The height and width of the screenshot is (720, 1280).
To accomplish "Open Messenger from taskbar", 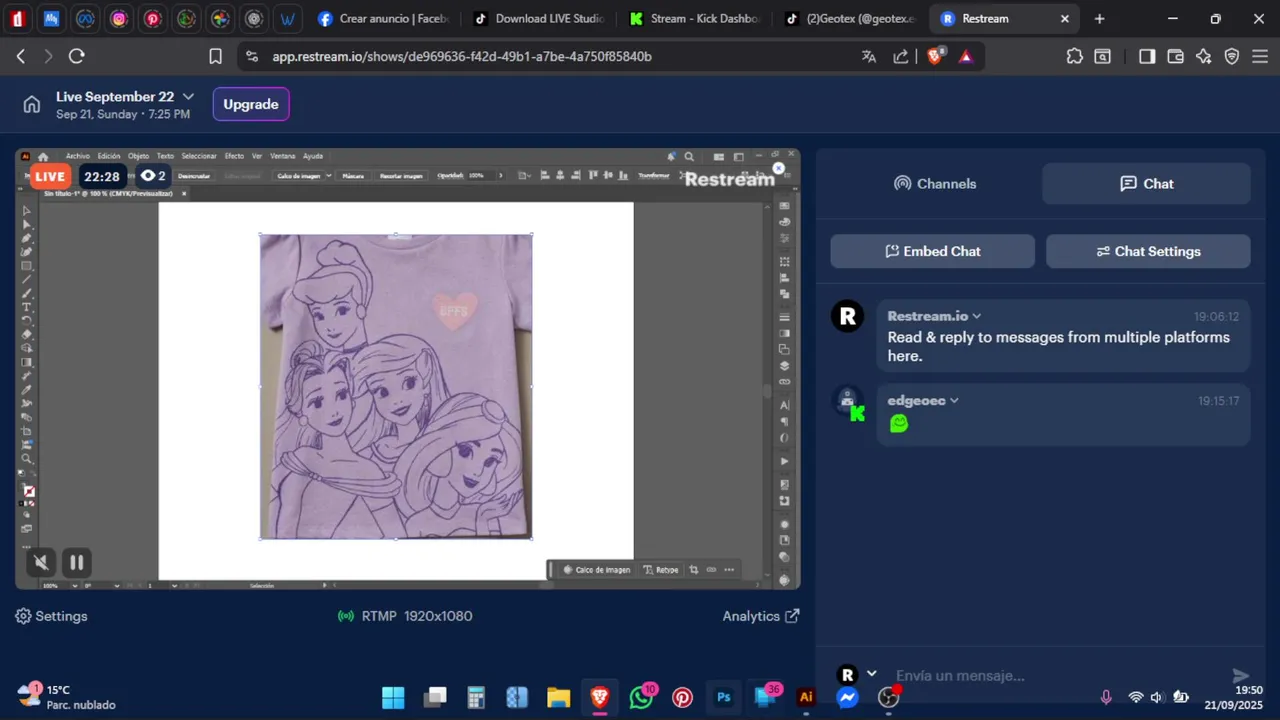I will [x=847, y=697].
